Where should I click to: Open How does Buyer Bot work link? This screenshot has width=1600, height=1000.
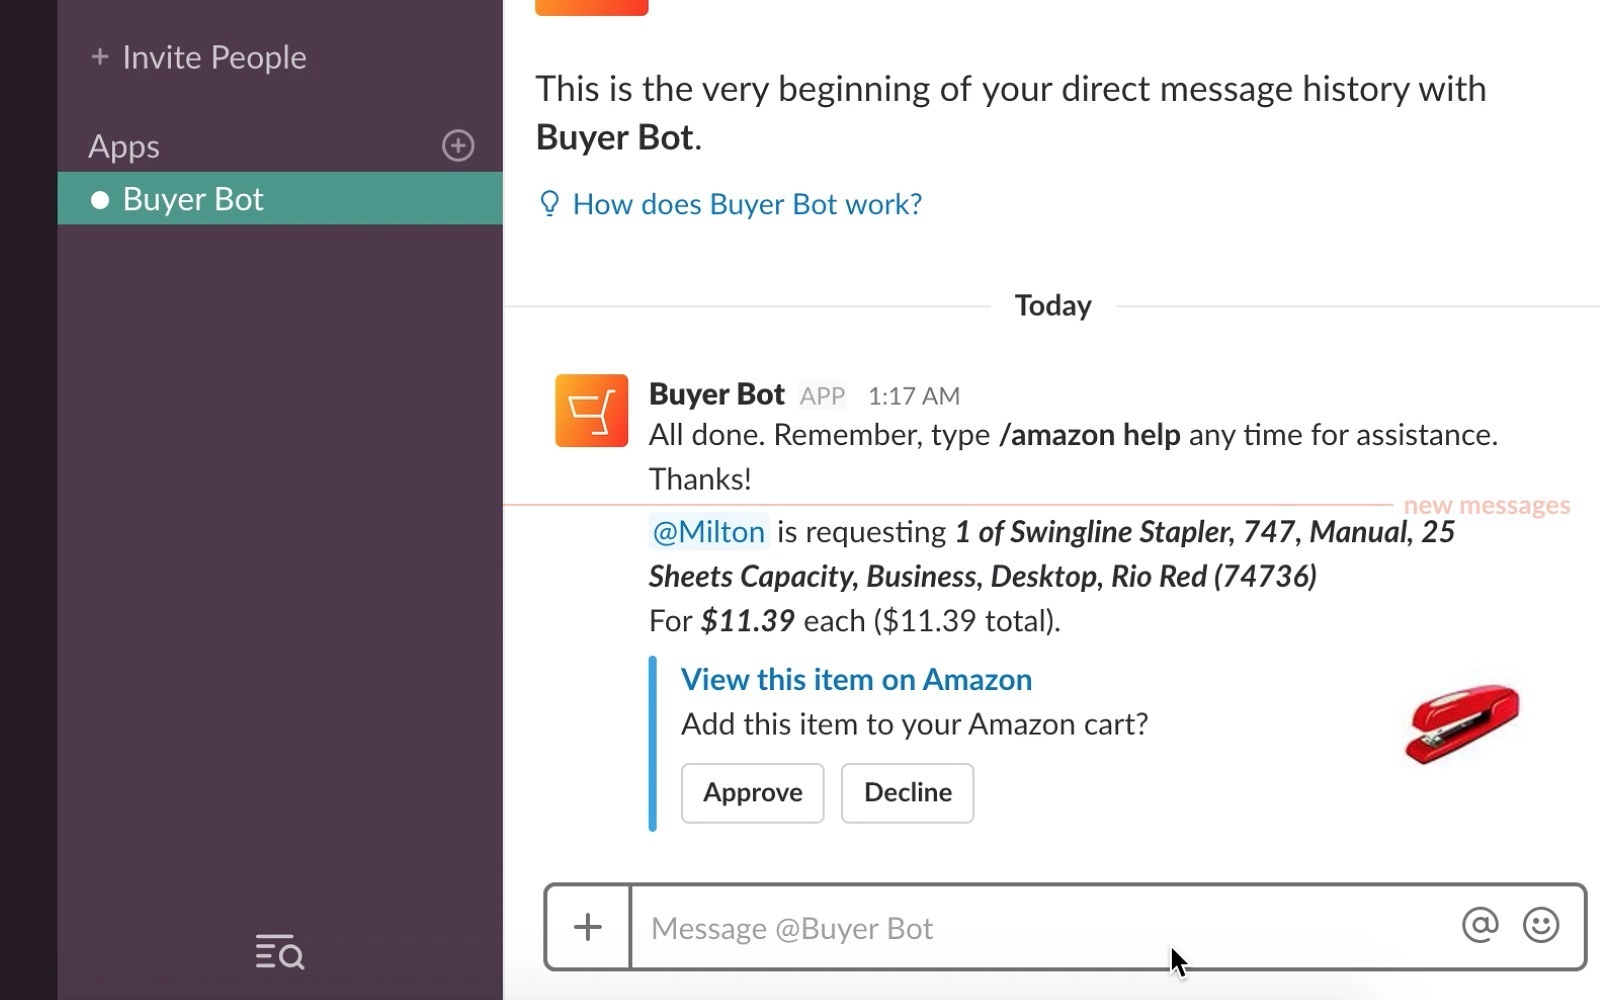tap(746, 204)
